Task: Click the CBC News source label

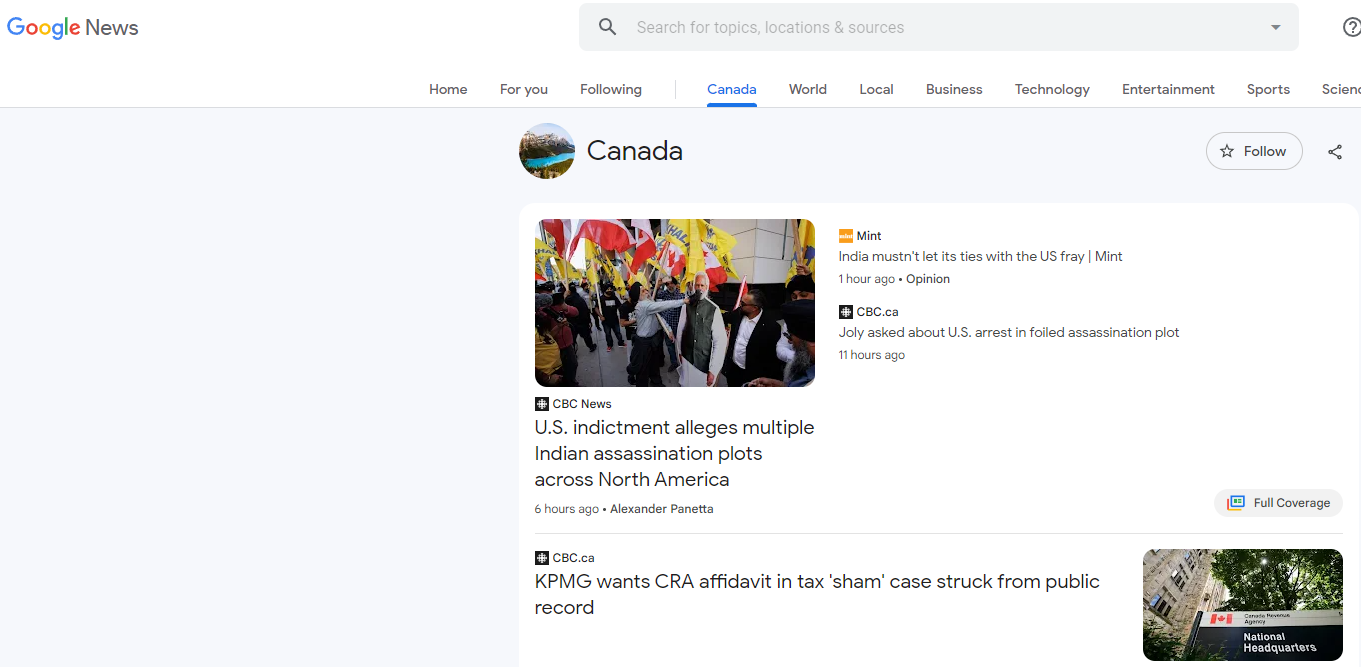Action: 582,404
